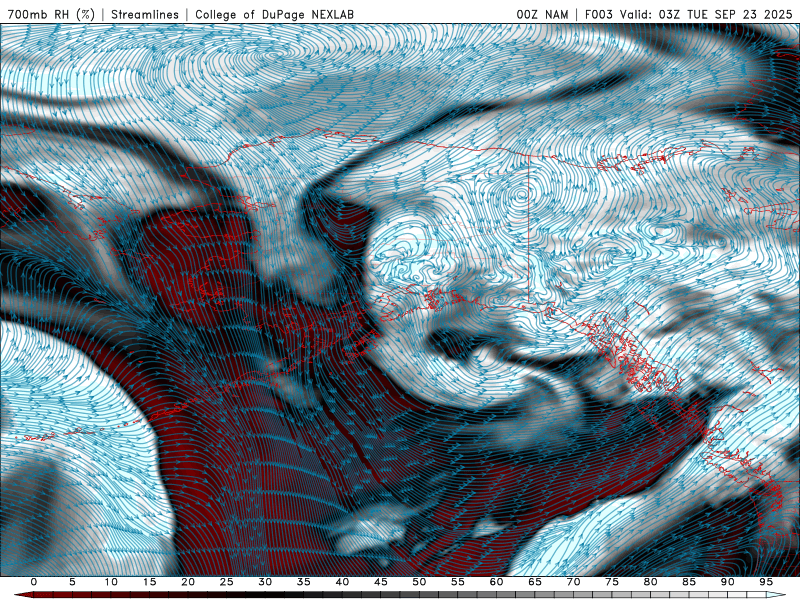Click the colorbar label "45"
The height and width of the screenshot is (600, 800).
pos(381,582)
